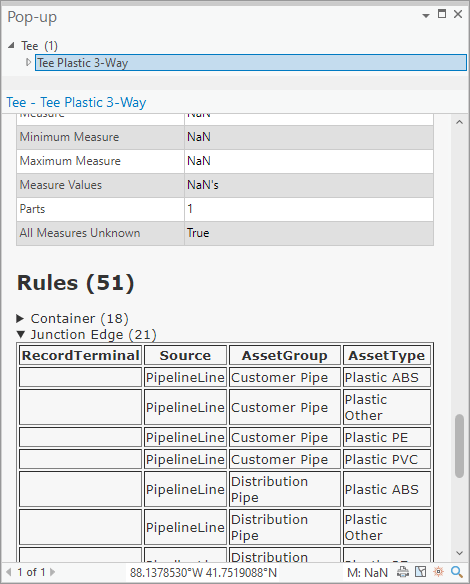470x584 pixels.
Task: Toggle auto-hide of the Pop-up pane
Action: (442, 14)
